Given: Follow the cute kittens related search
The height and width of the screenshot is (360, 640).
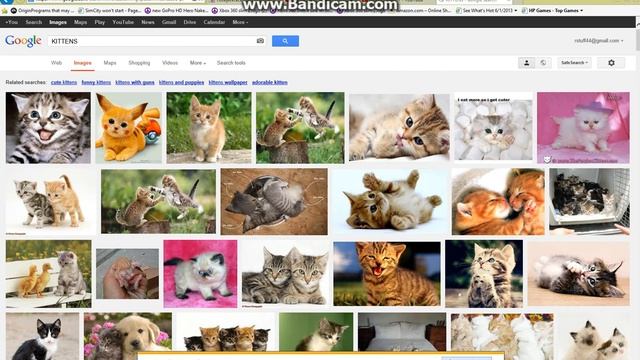Looking at the screenshot, I should click(x=64, y=82).
